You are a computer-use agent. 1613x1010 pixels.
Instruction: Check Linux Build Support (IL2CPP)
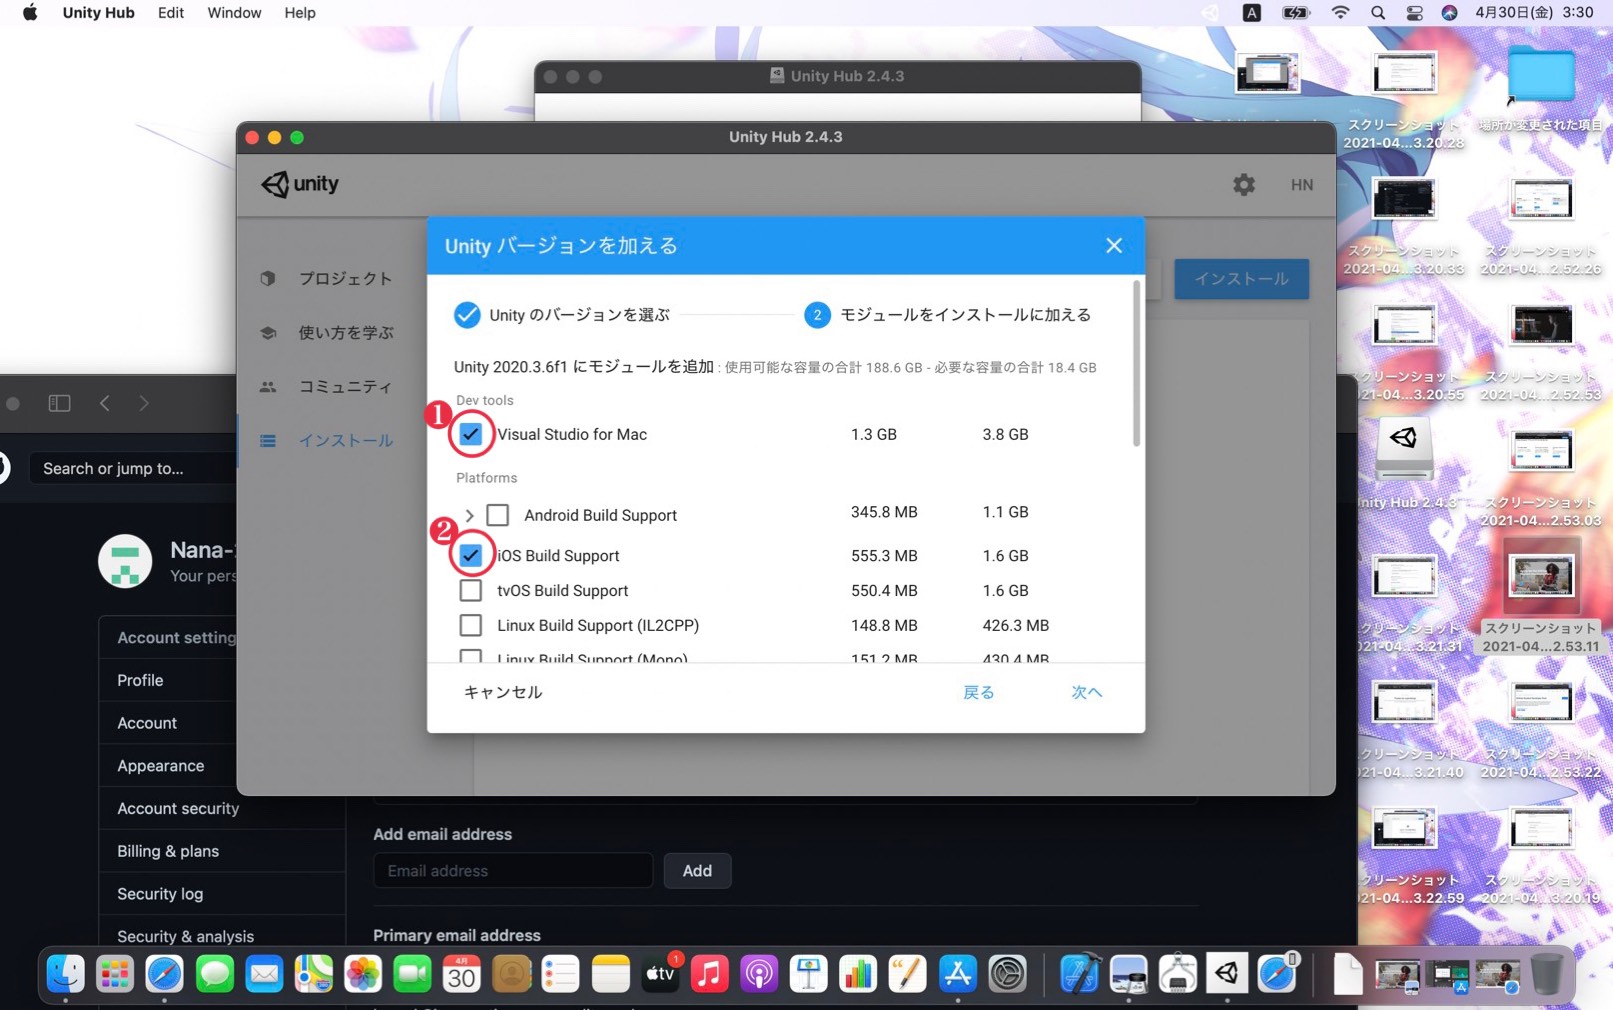[470, 625]
